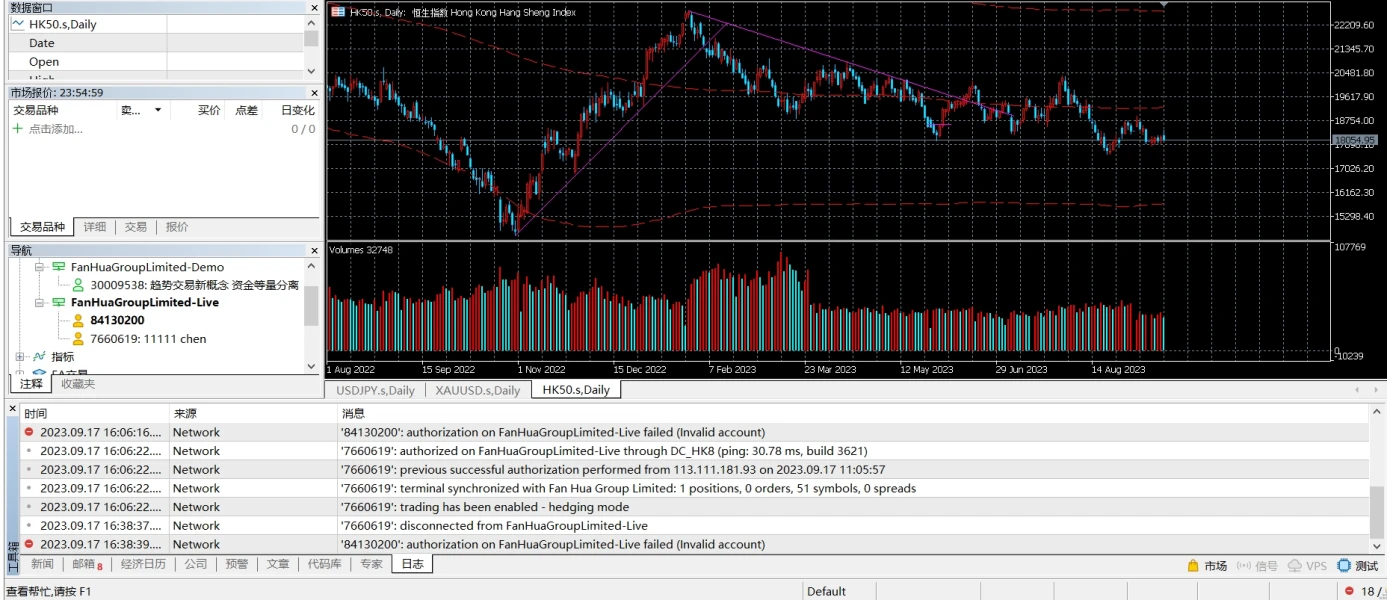Switch to the 邮箱 mailbox tab
Image resolution: width=1387 pixels, height=600 pixels.
tap(87, 564)
